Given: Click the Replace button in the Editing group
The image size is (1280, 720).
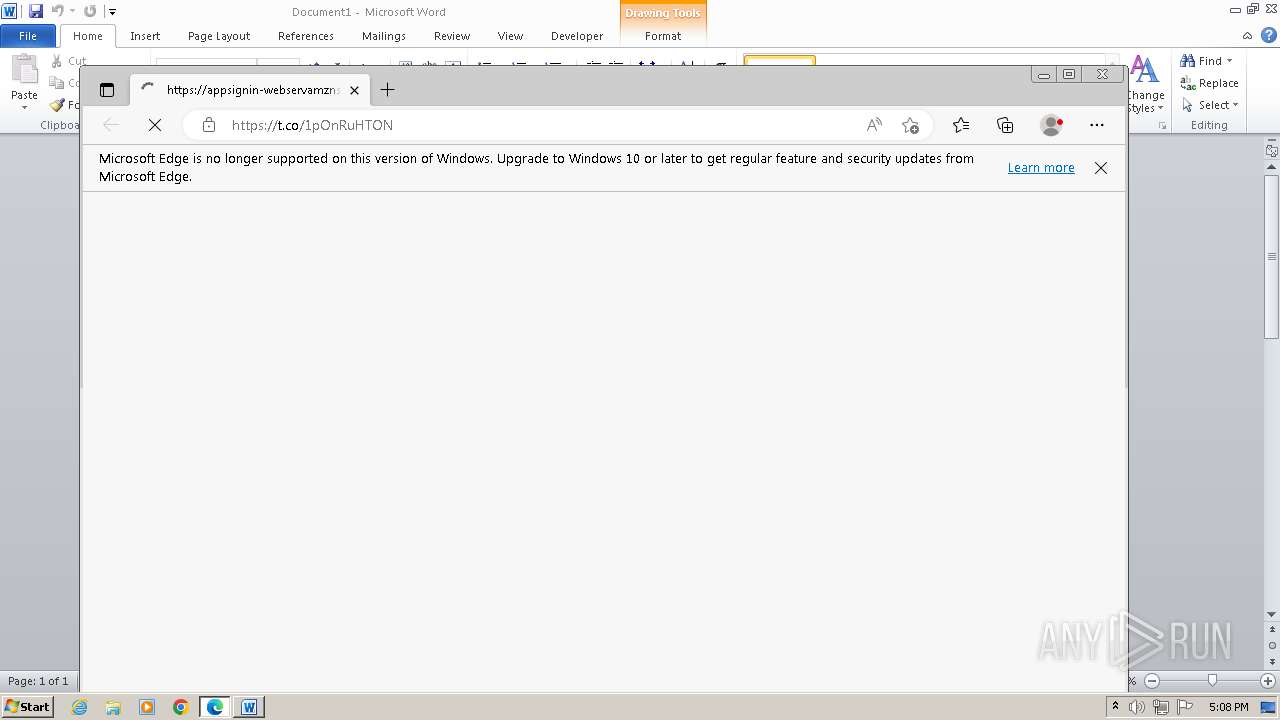Looking at the screenshot, I should [1210, 83].
